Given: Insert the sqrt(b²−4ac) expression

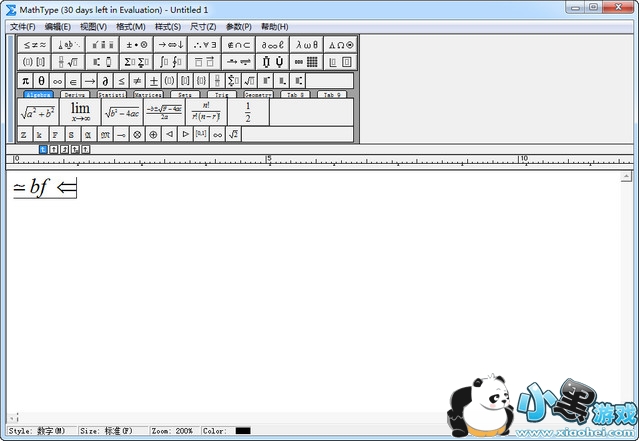Looking at the screenshot, I should pyautogui.click(x=122, y=112).
